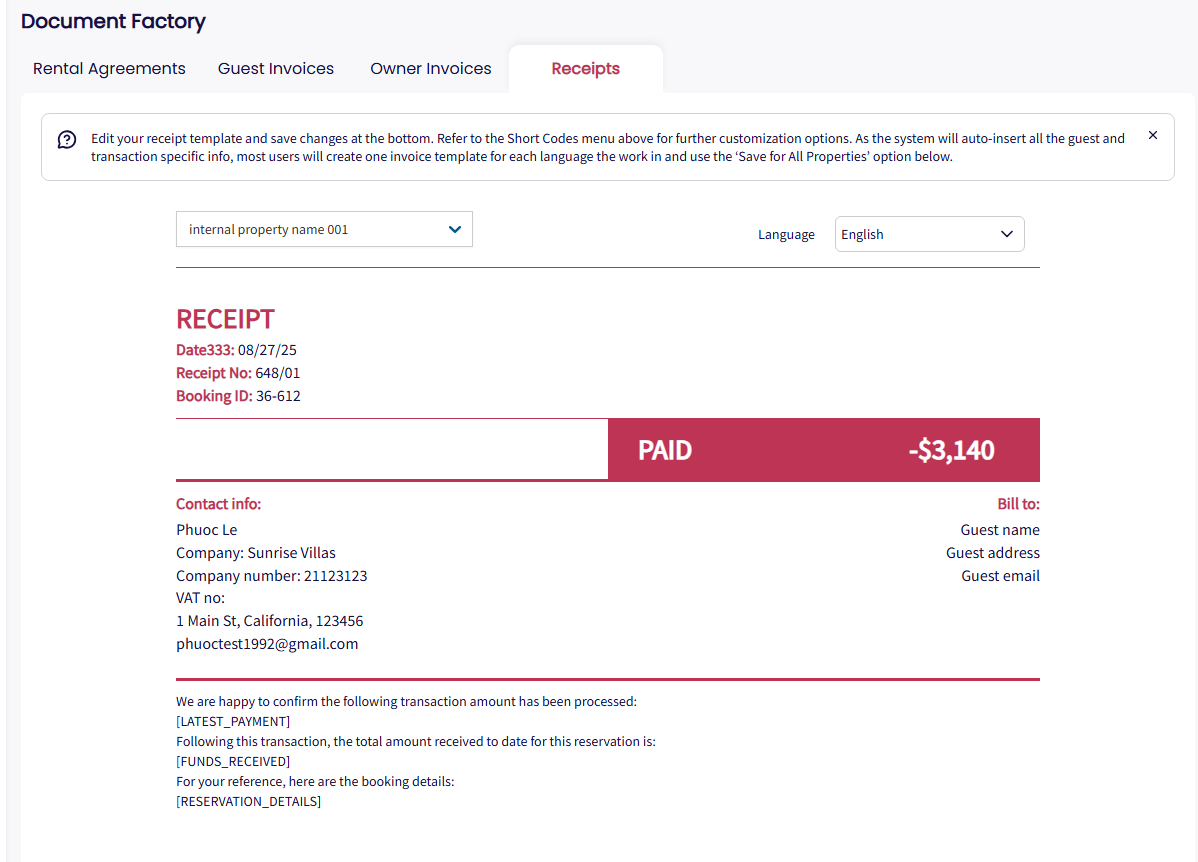Open the Rental Agreements tab
Screen dimensions: 1198x862
(x=109, y=69)
